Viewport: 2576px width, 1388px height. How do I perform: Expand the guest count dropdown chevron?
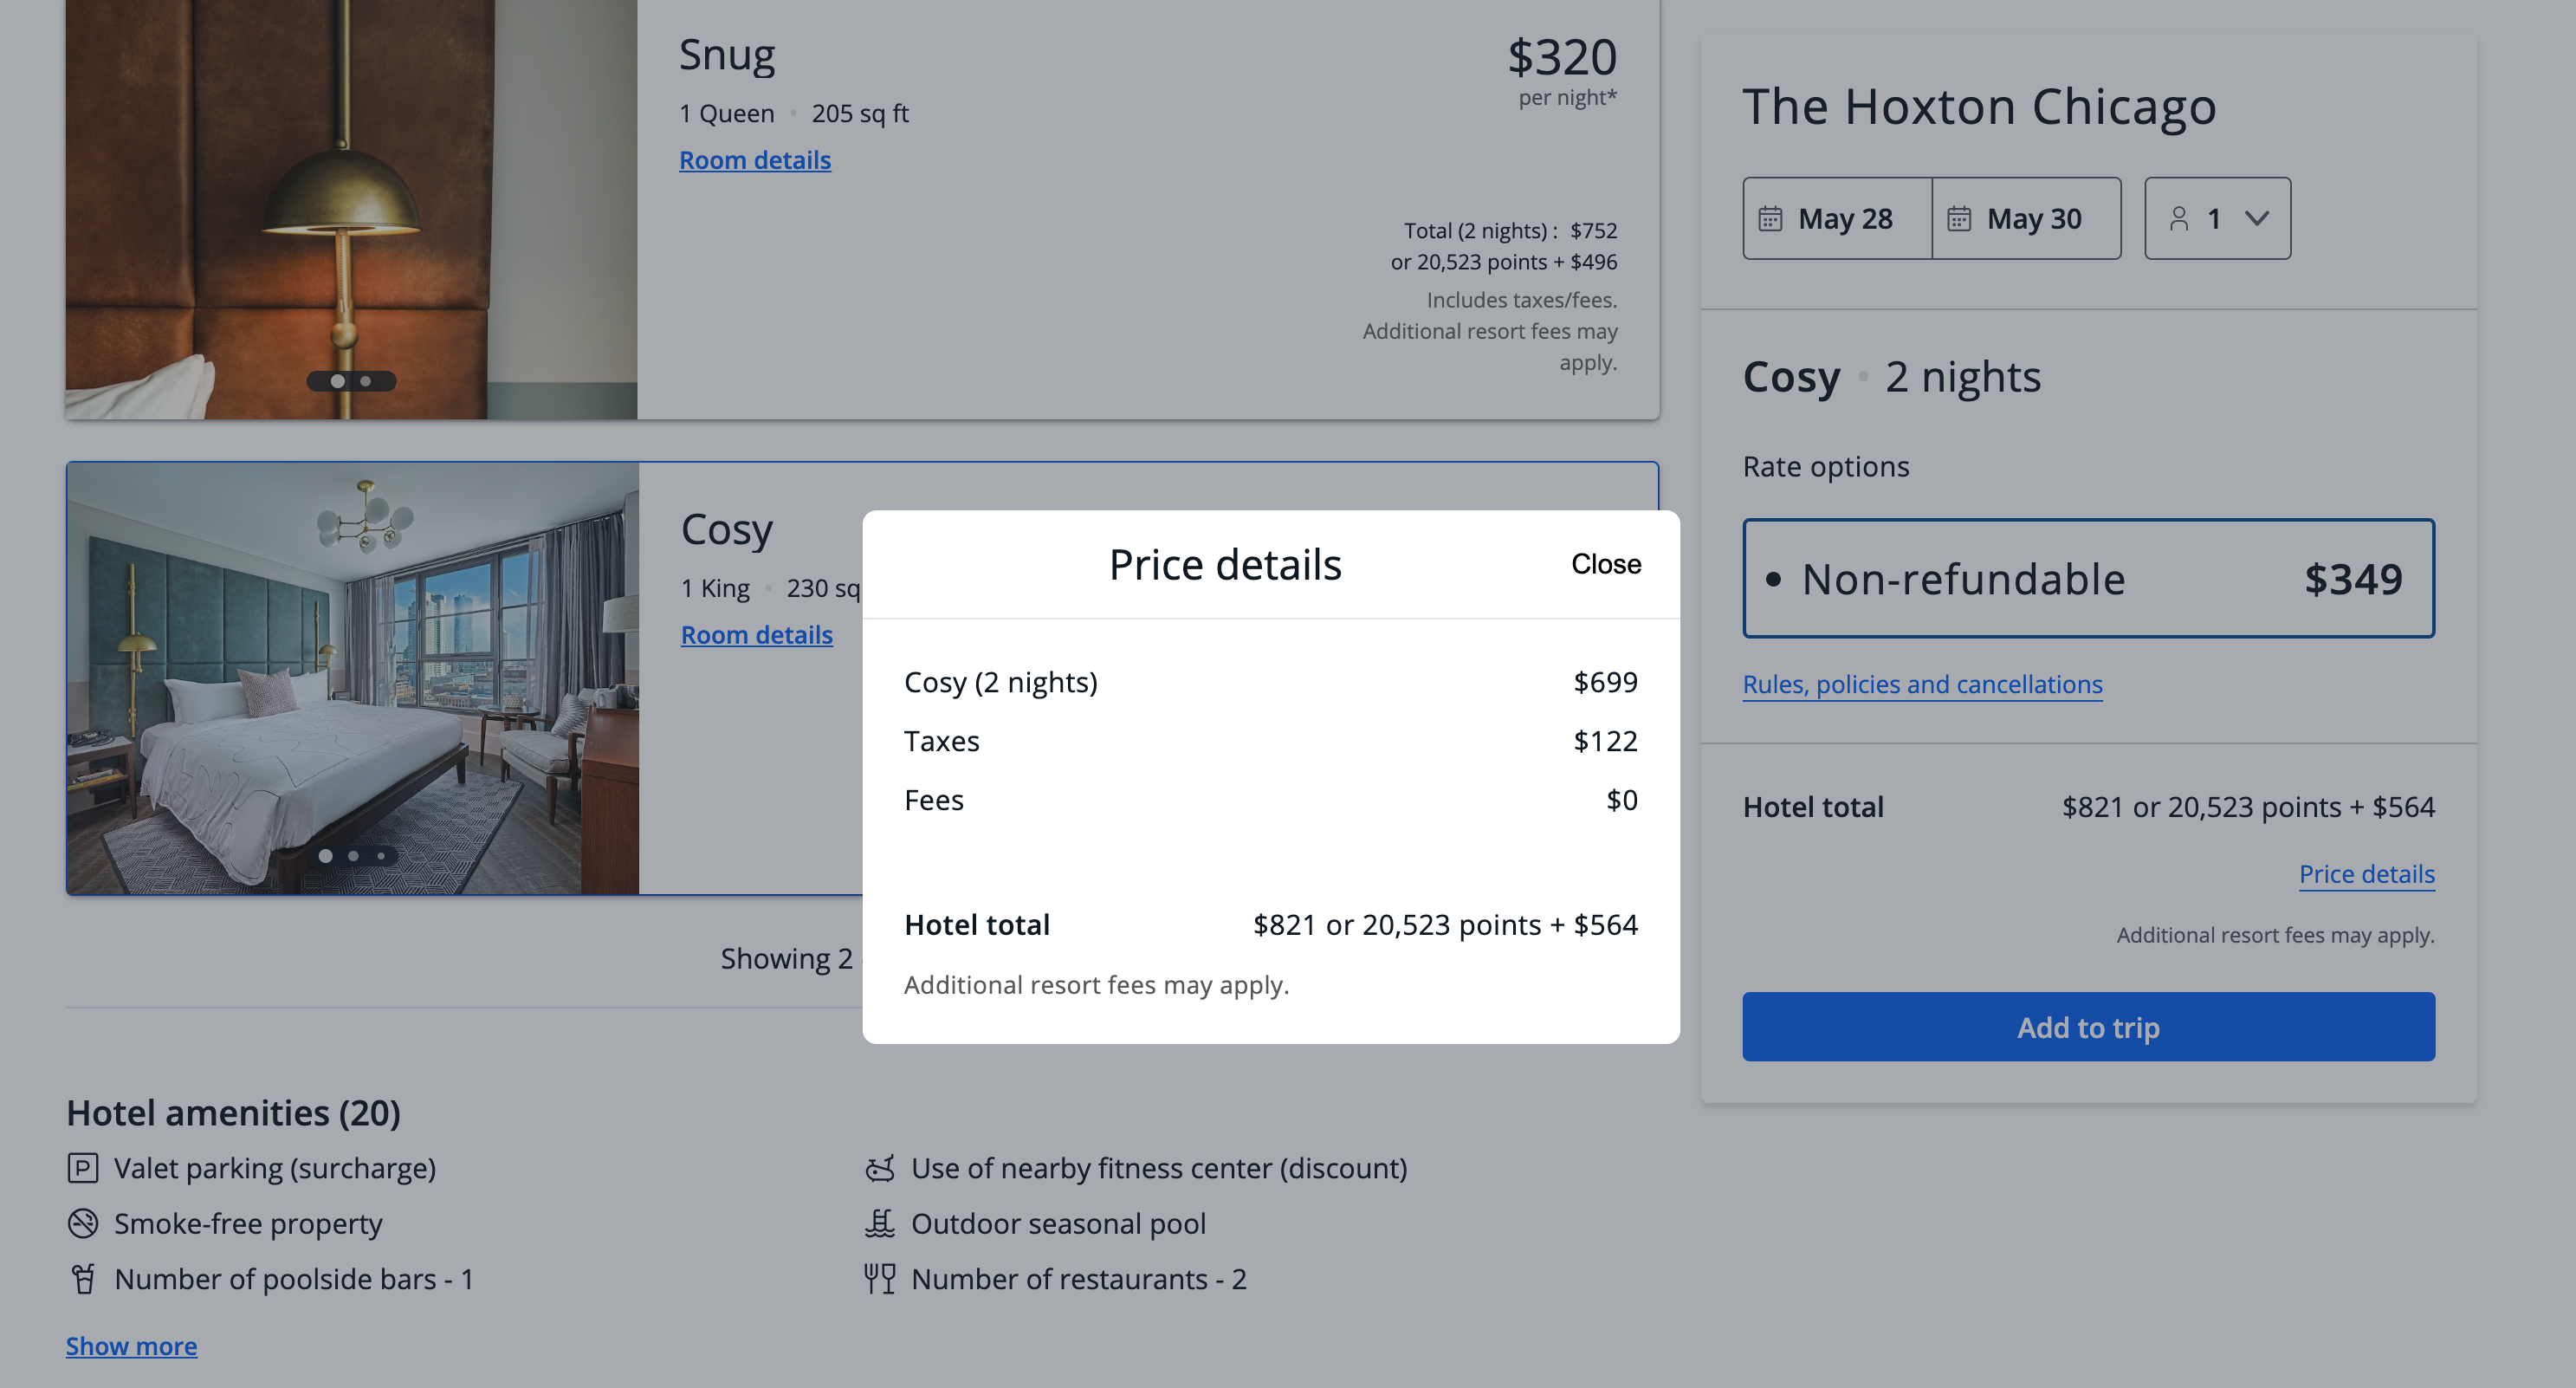2257,218
